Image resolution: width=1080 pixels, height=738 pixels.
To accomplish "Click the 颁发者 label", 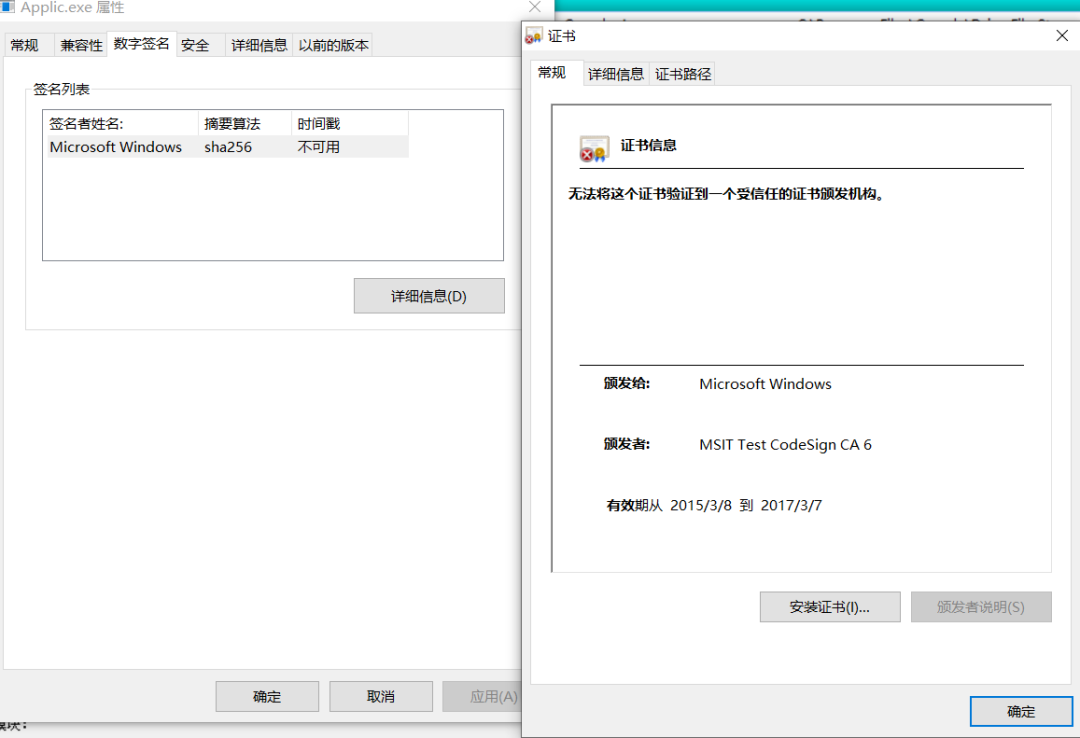I will tap(627, 444).
